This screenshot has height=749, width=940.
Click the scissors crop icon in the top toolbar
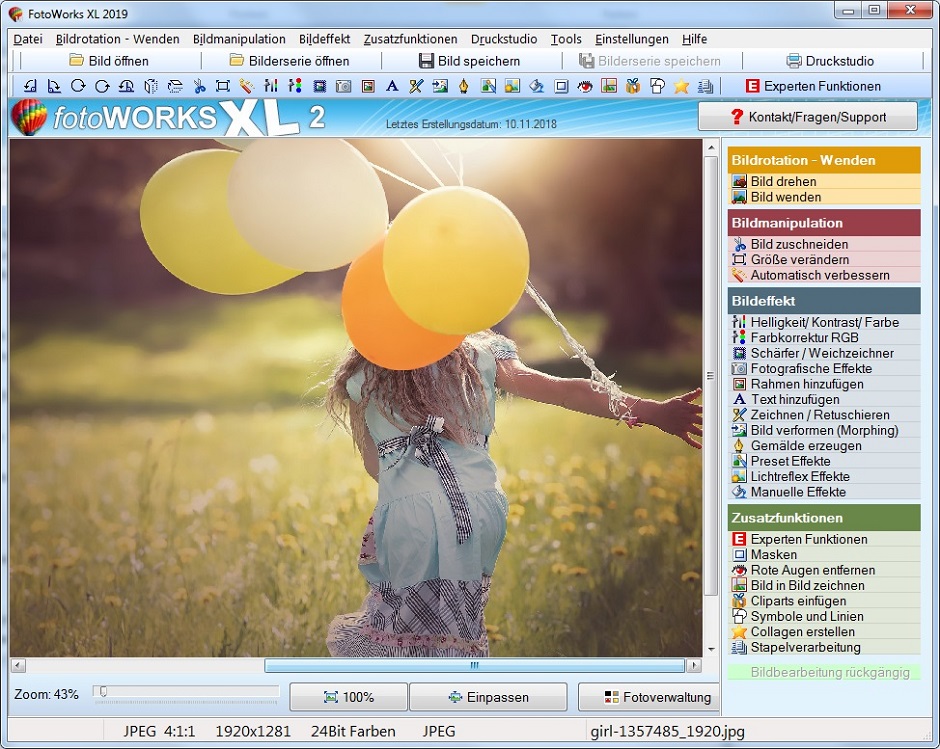[199, 86]
